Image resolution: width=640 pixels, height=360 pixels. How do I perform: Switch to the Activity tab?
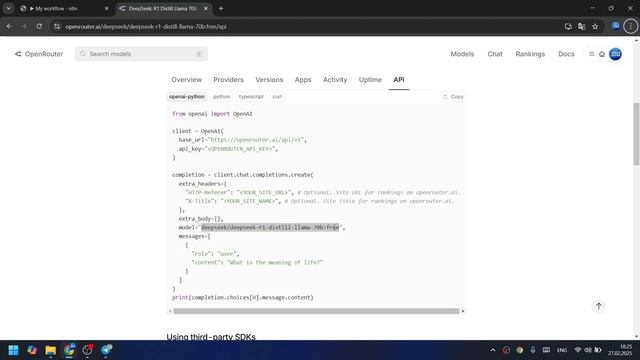(335, 80)
